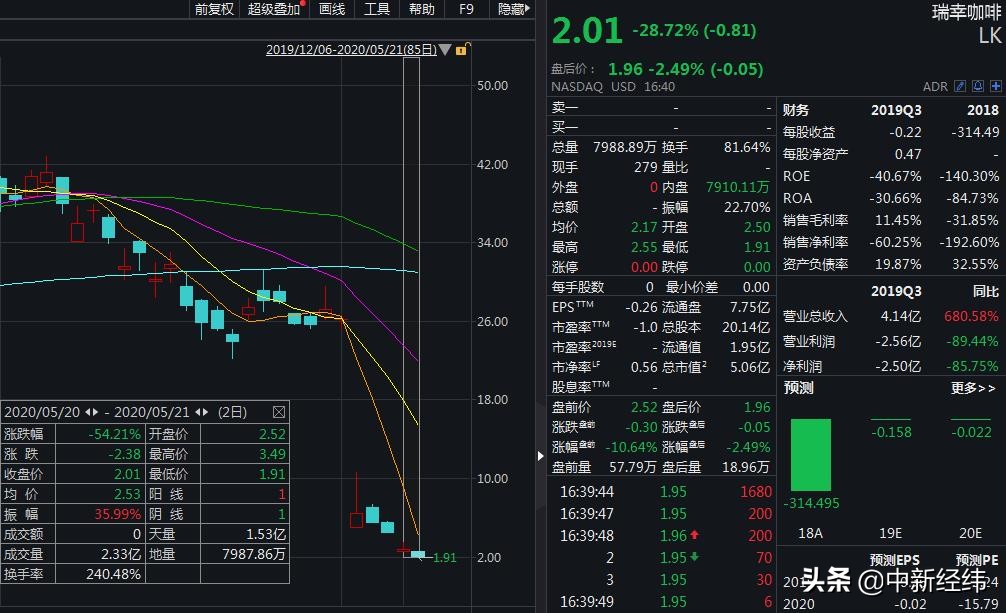Image resolution: width=1006 pixels, height=613 pixels.
Task: Close the 2-day statistics box
Action: [x=279, y=410]
